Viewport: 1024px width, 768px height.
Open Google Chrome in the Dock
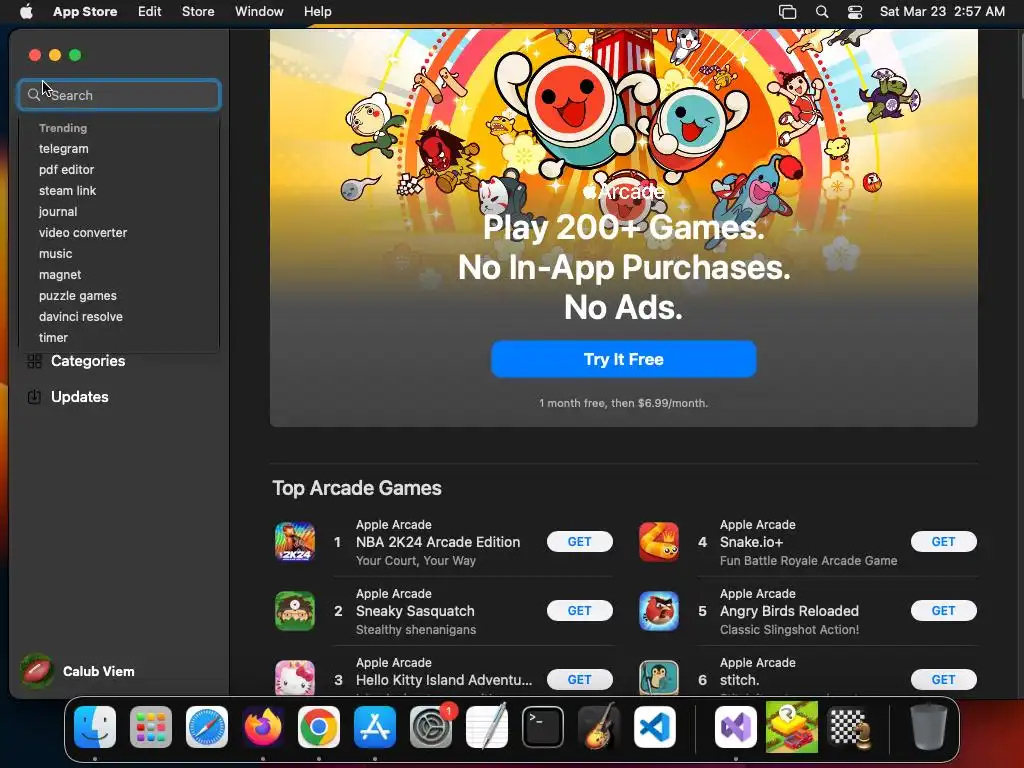click(319, 727)
